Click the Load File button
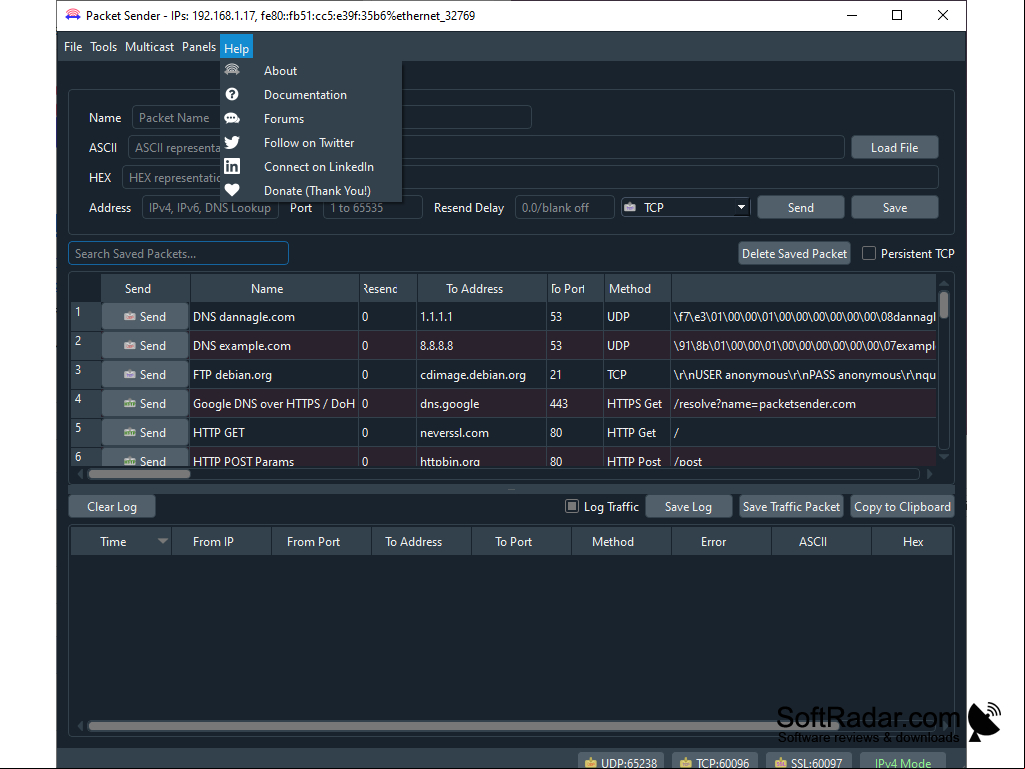 click(x=894, y=148)
